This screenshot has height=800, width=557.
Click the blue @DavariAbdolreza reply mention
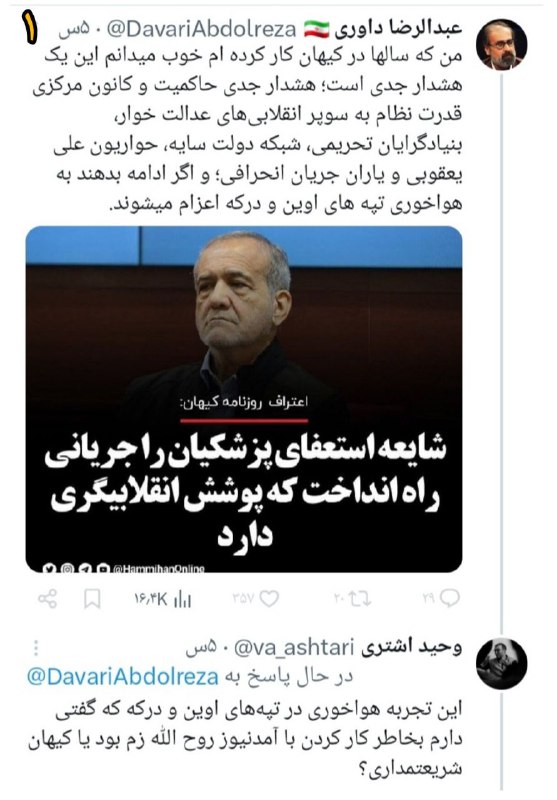point(122,677)
